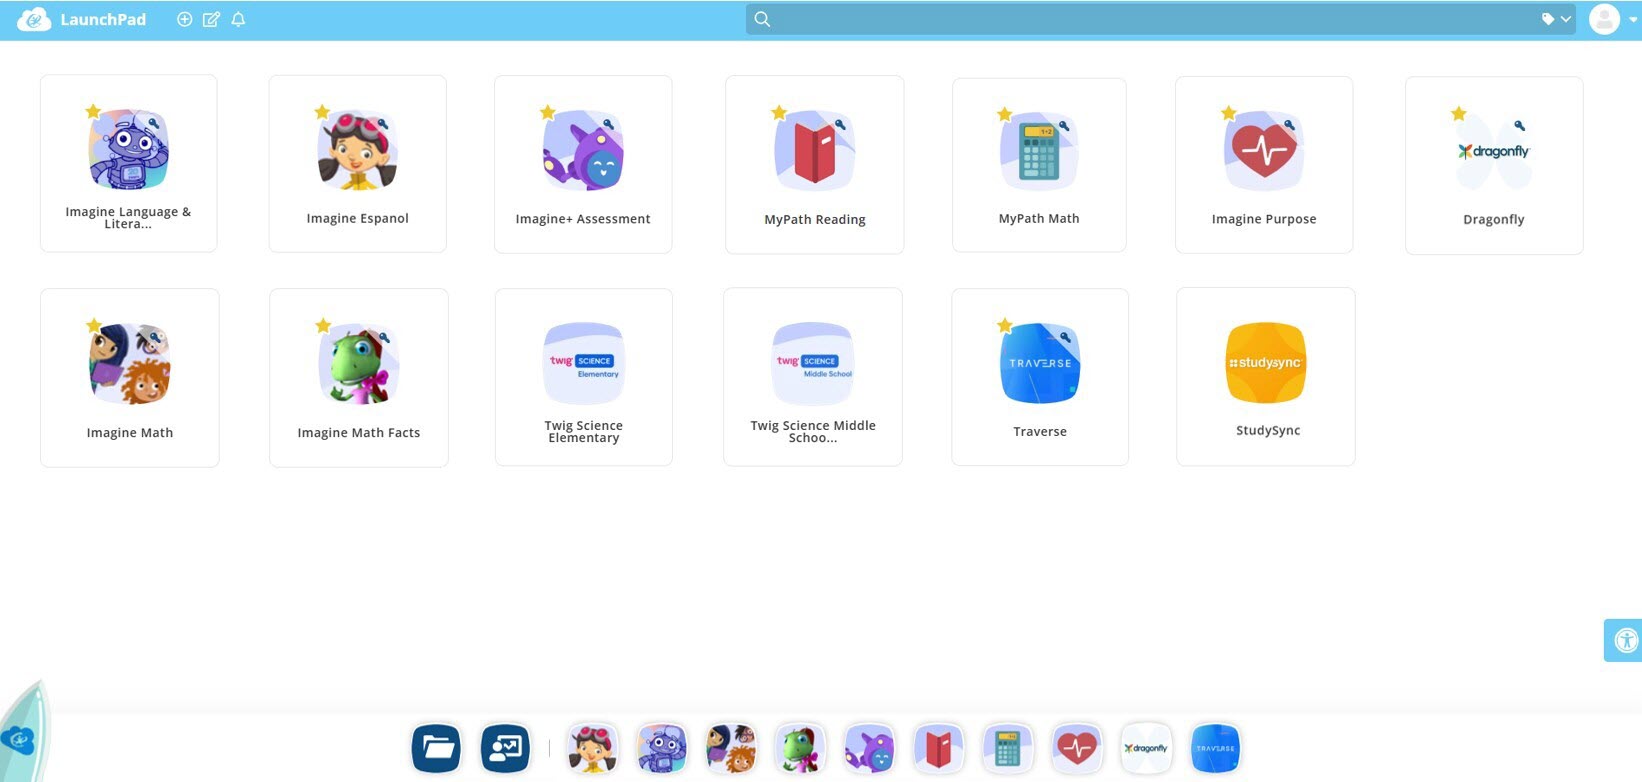Launch the MyPath Reading app tile

click(x=814, y=165)
